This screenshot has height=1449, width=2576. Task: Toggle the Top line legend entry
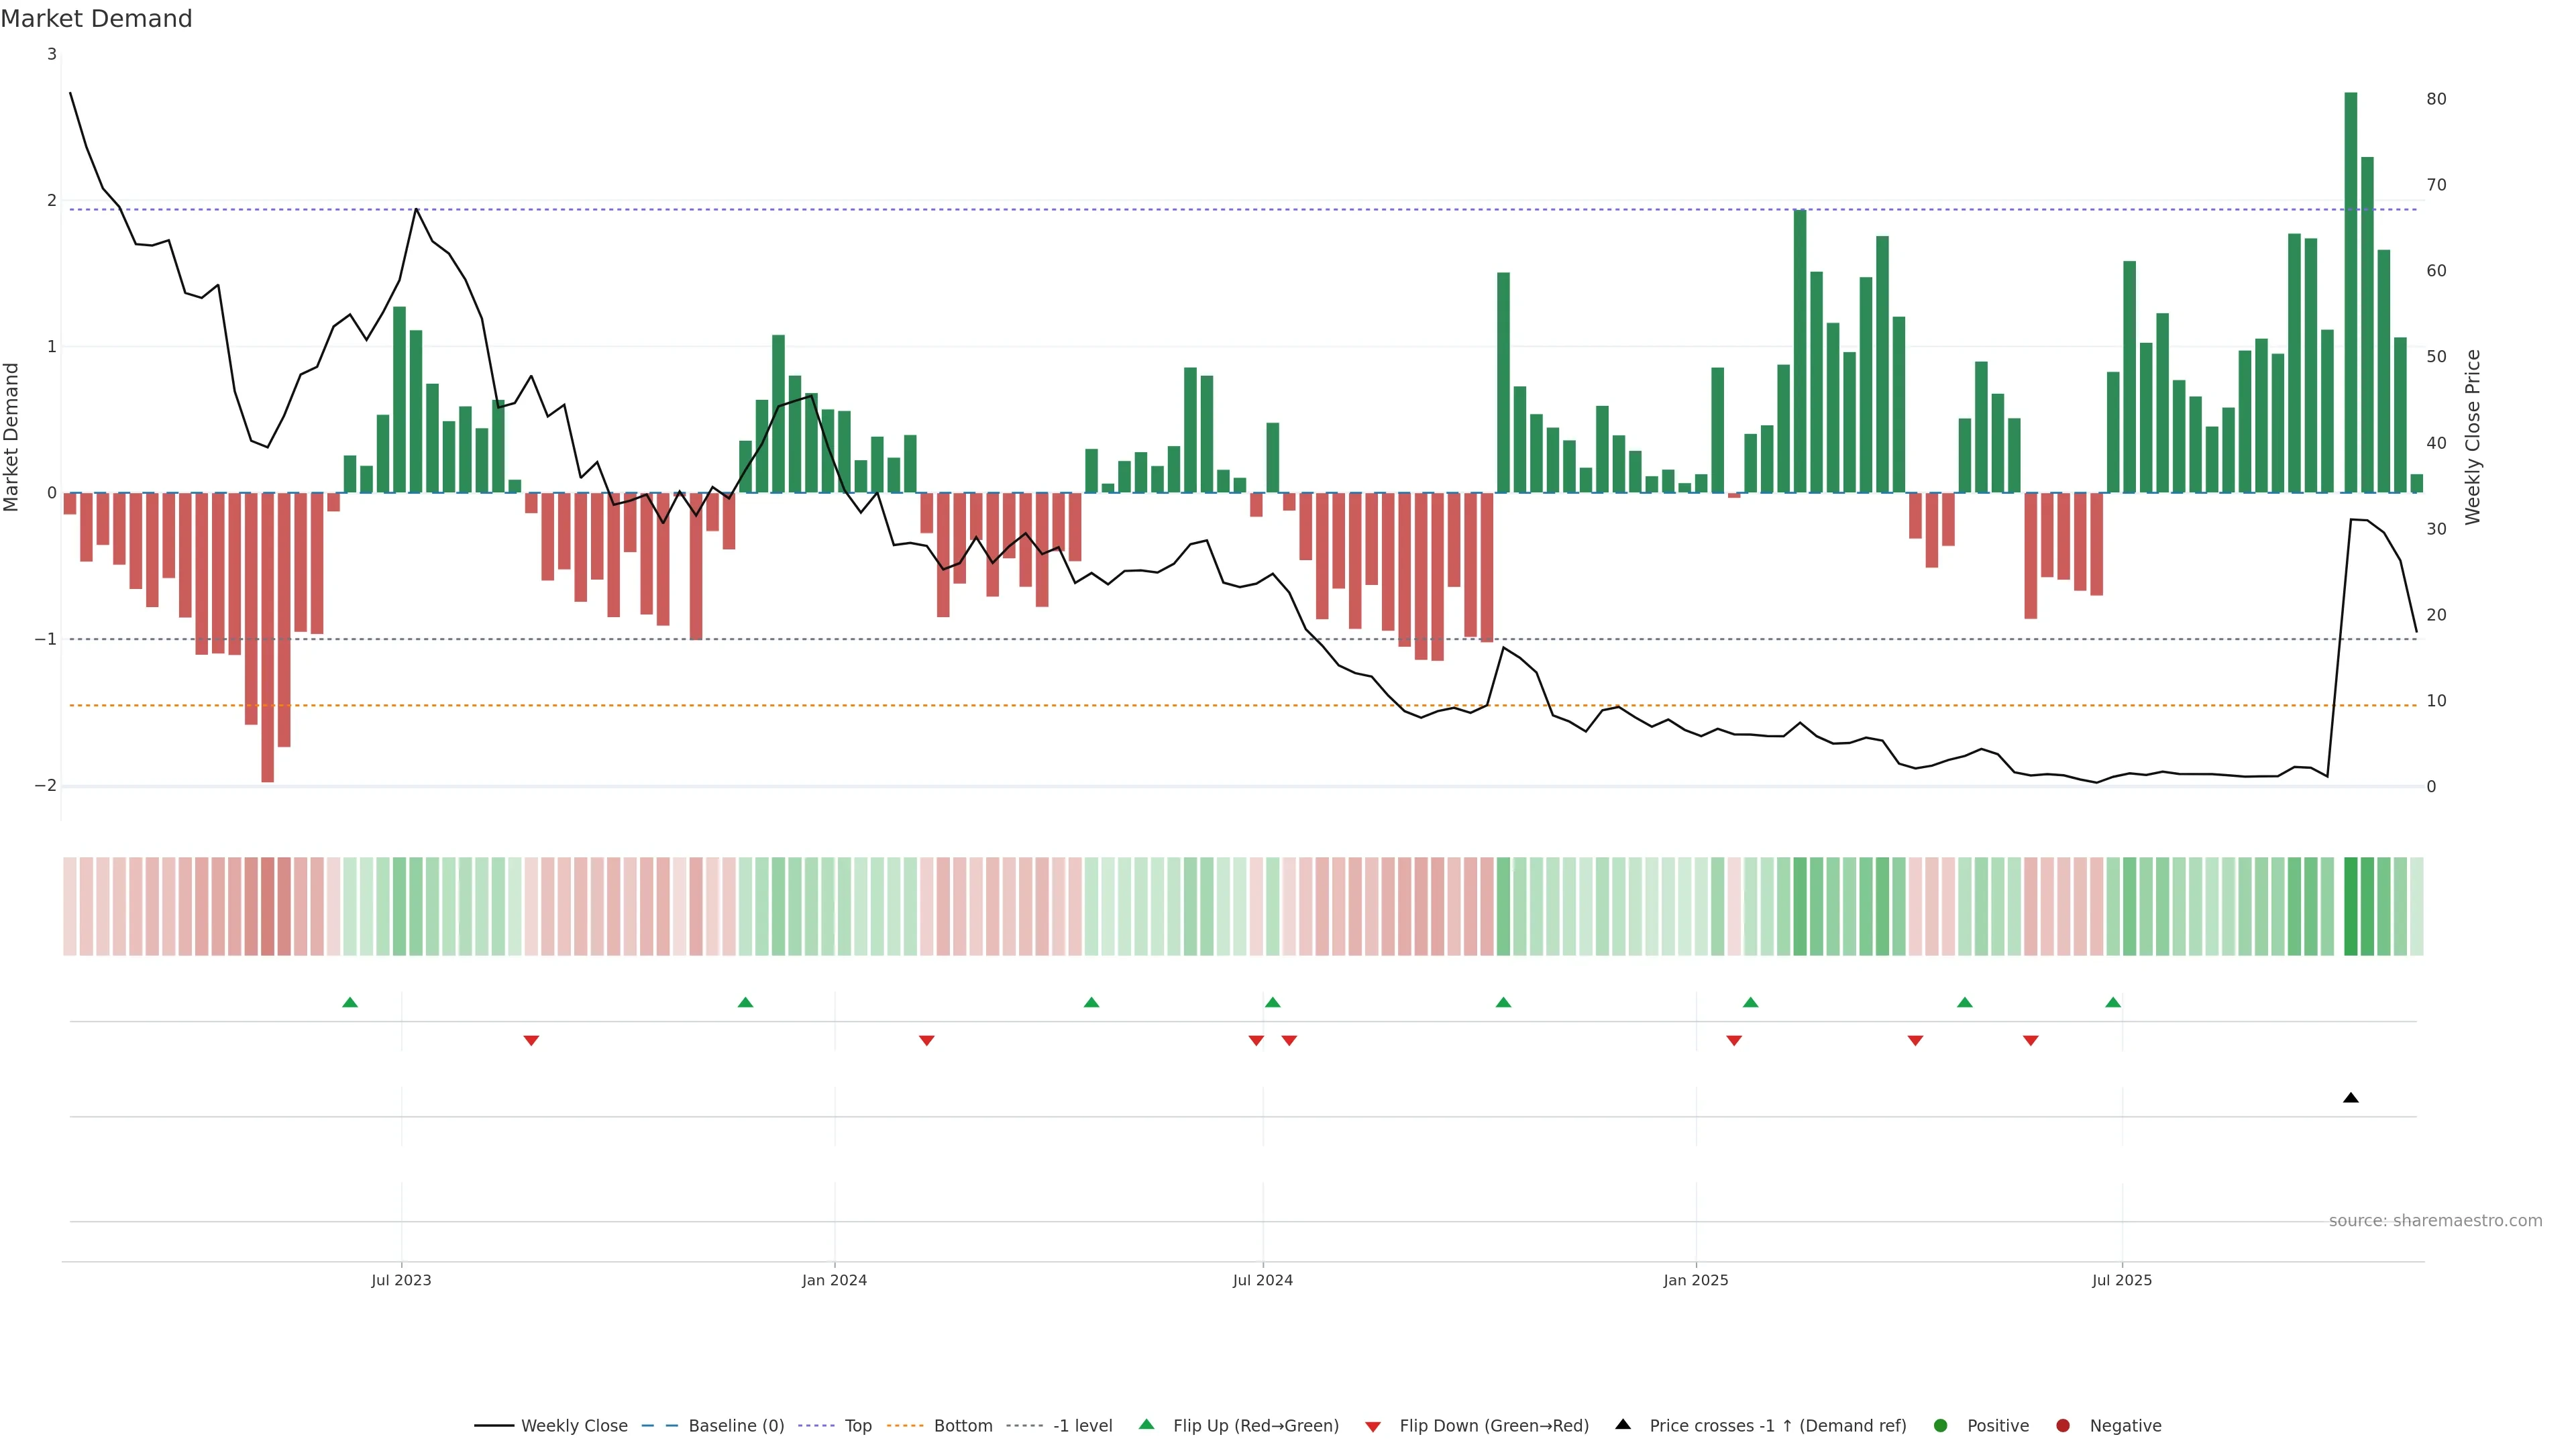point(857,1426)
